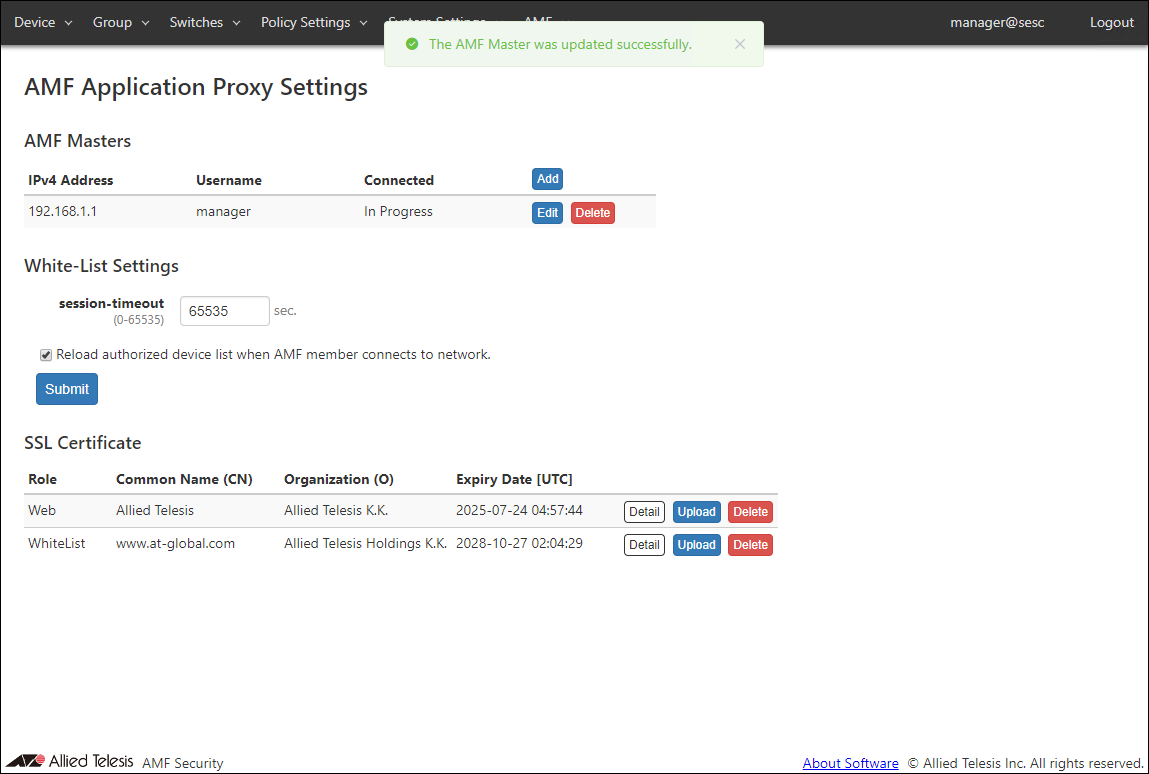Screen dimensions: 1149x774
Task: Expand the Group menu
Action: [120, 22]
